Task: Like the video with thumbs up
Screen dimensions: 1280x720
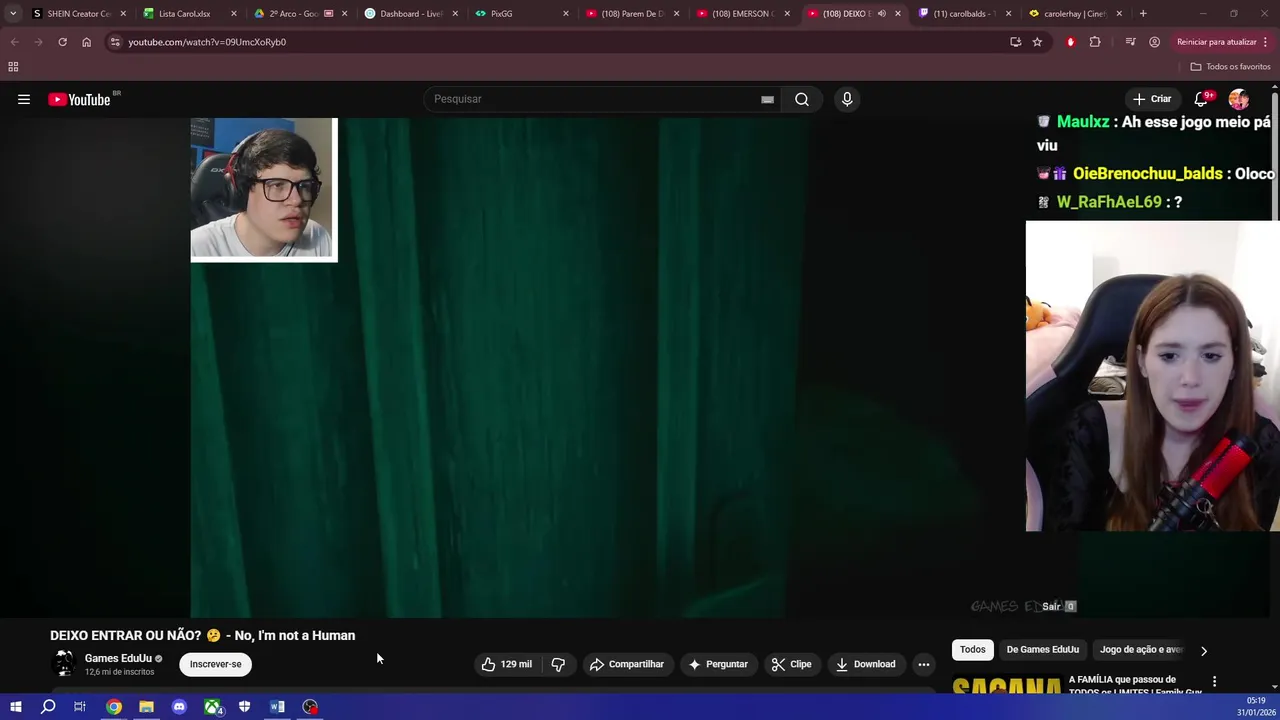Action: (x=507, y=664)
